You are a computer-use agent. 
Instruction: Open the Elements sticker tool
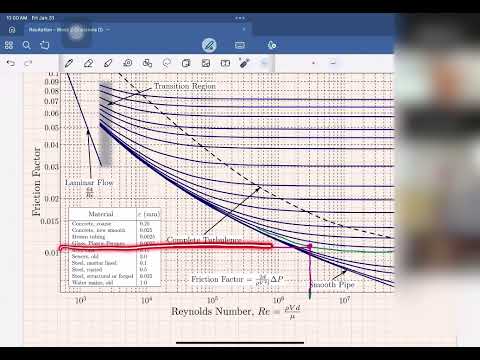[186, 63]
